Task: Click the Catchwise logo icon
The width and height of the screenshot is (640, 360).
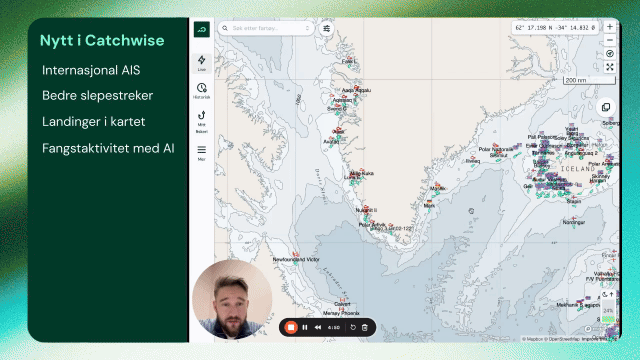Action: (202, 29)
